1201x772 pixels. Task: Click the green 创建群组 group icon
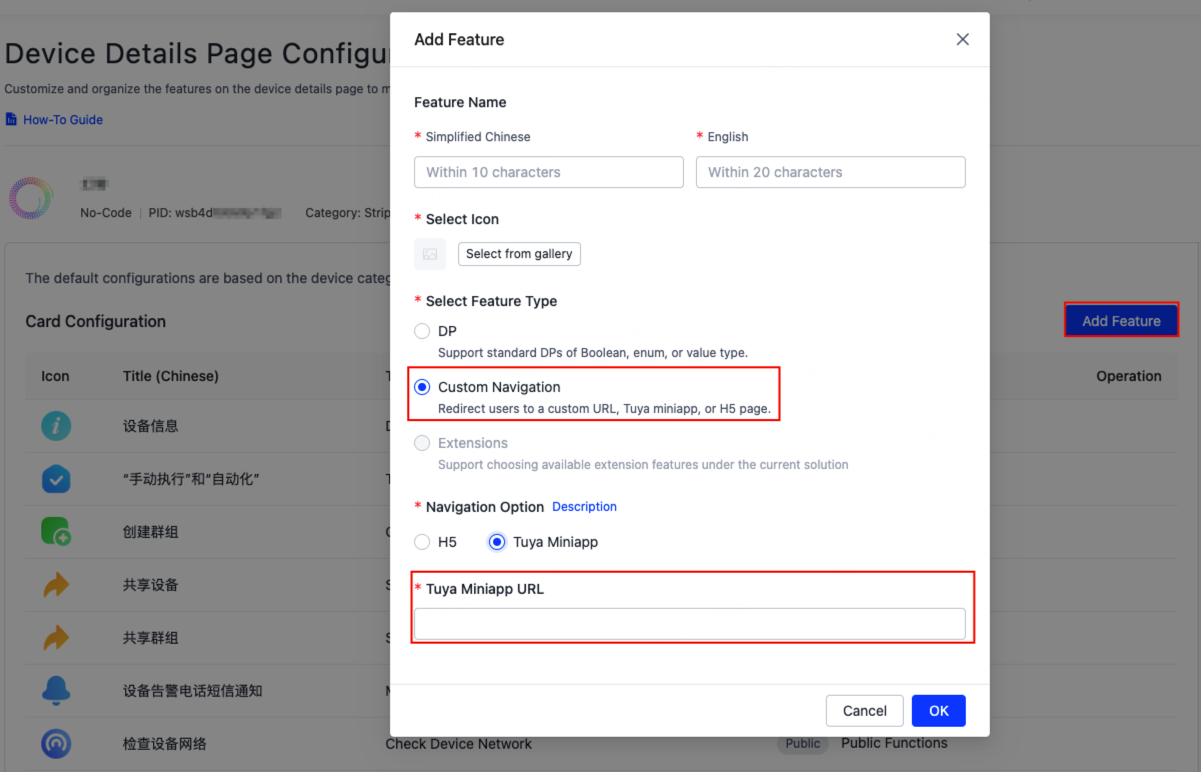coord(56,532)
